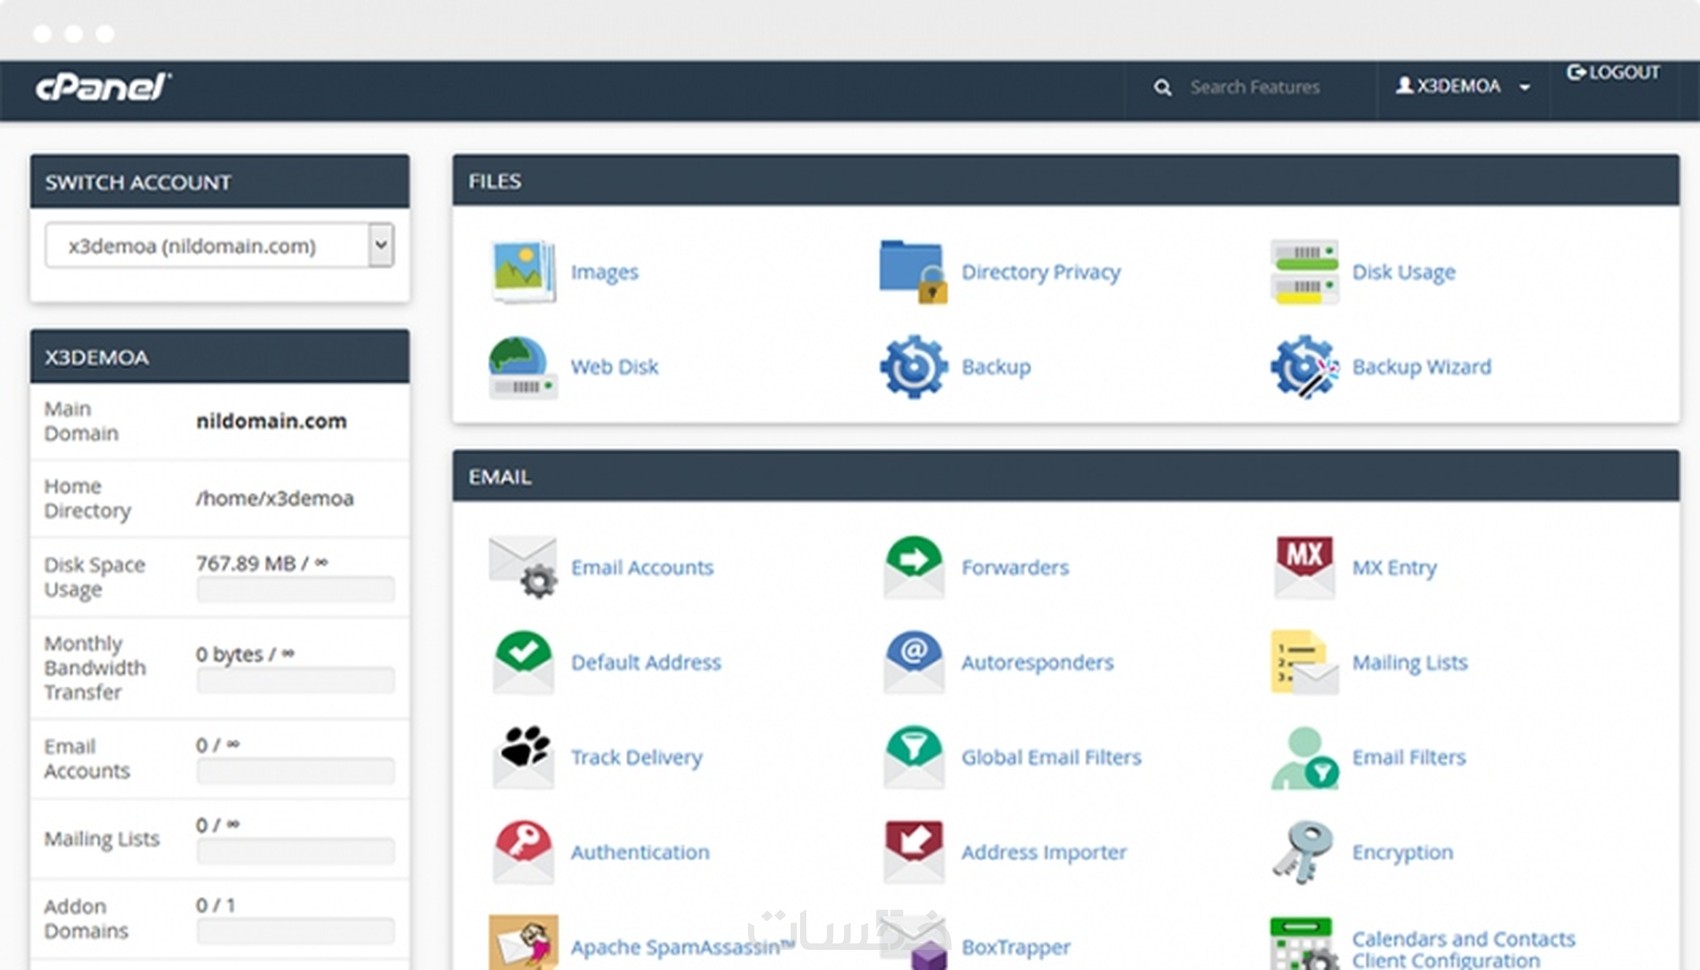Click the Directory Privacy folder icon

click(913, 271)
